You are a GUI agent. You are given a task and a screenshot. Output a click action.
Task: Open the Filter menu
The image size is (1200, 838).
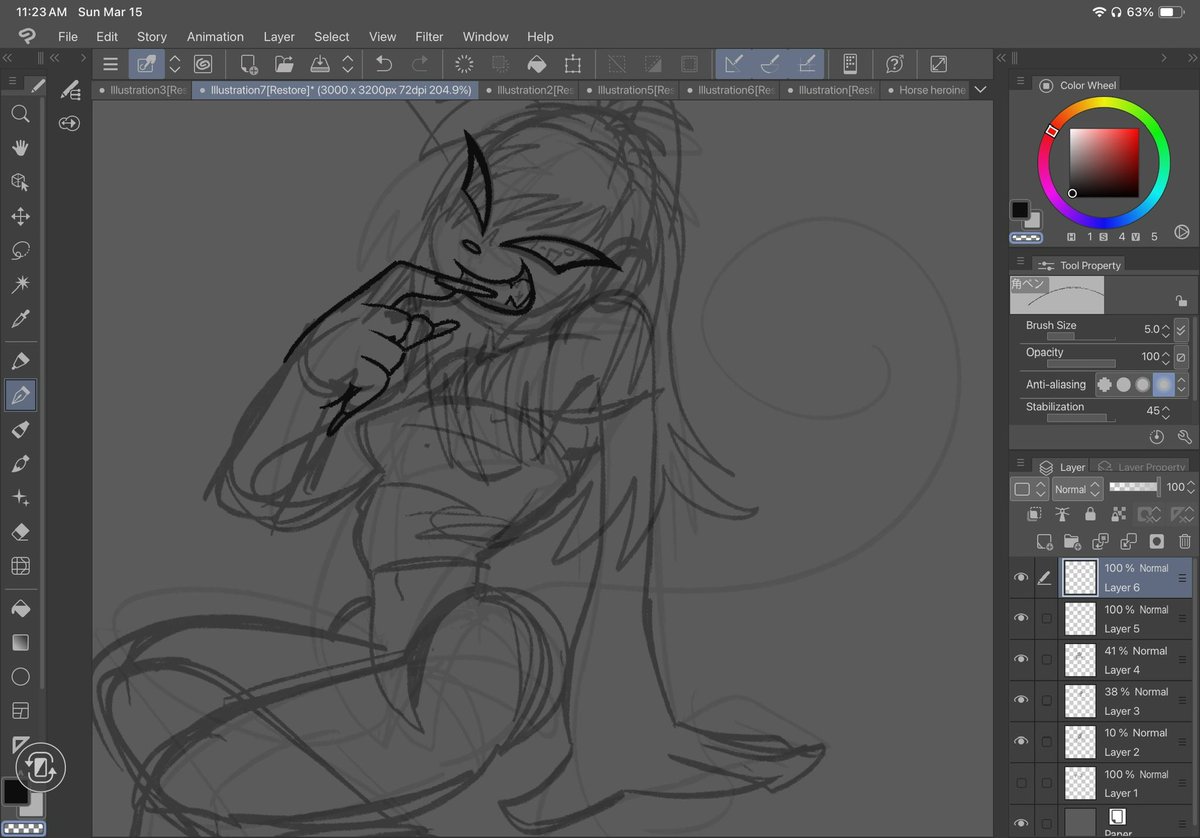point(429,36)
